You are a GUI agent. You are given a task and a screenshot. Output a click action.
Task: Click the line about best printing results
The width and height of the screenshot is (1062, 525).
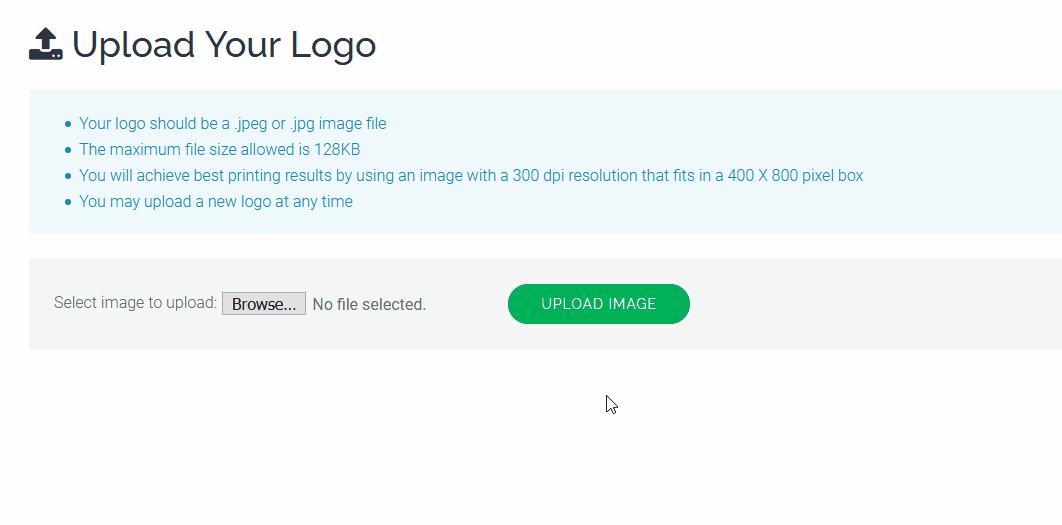(x=471, y=175)
